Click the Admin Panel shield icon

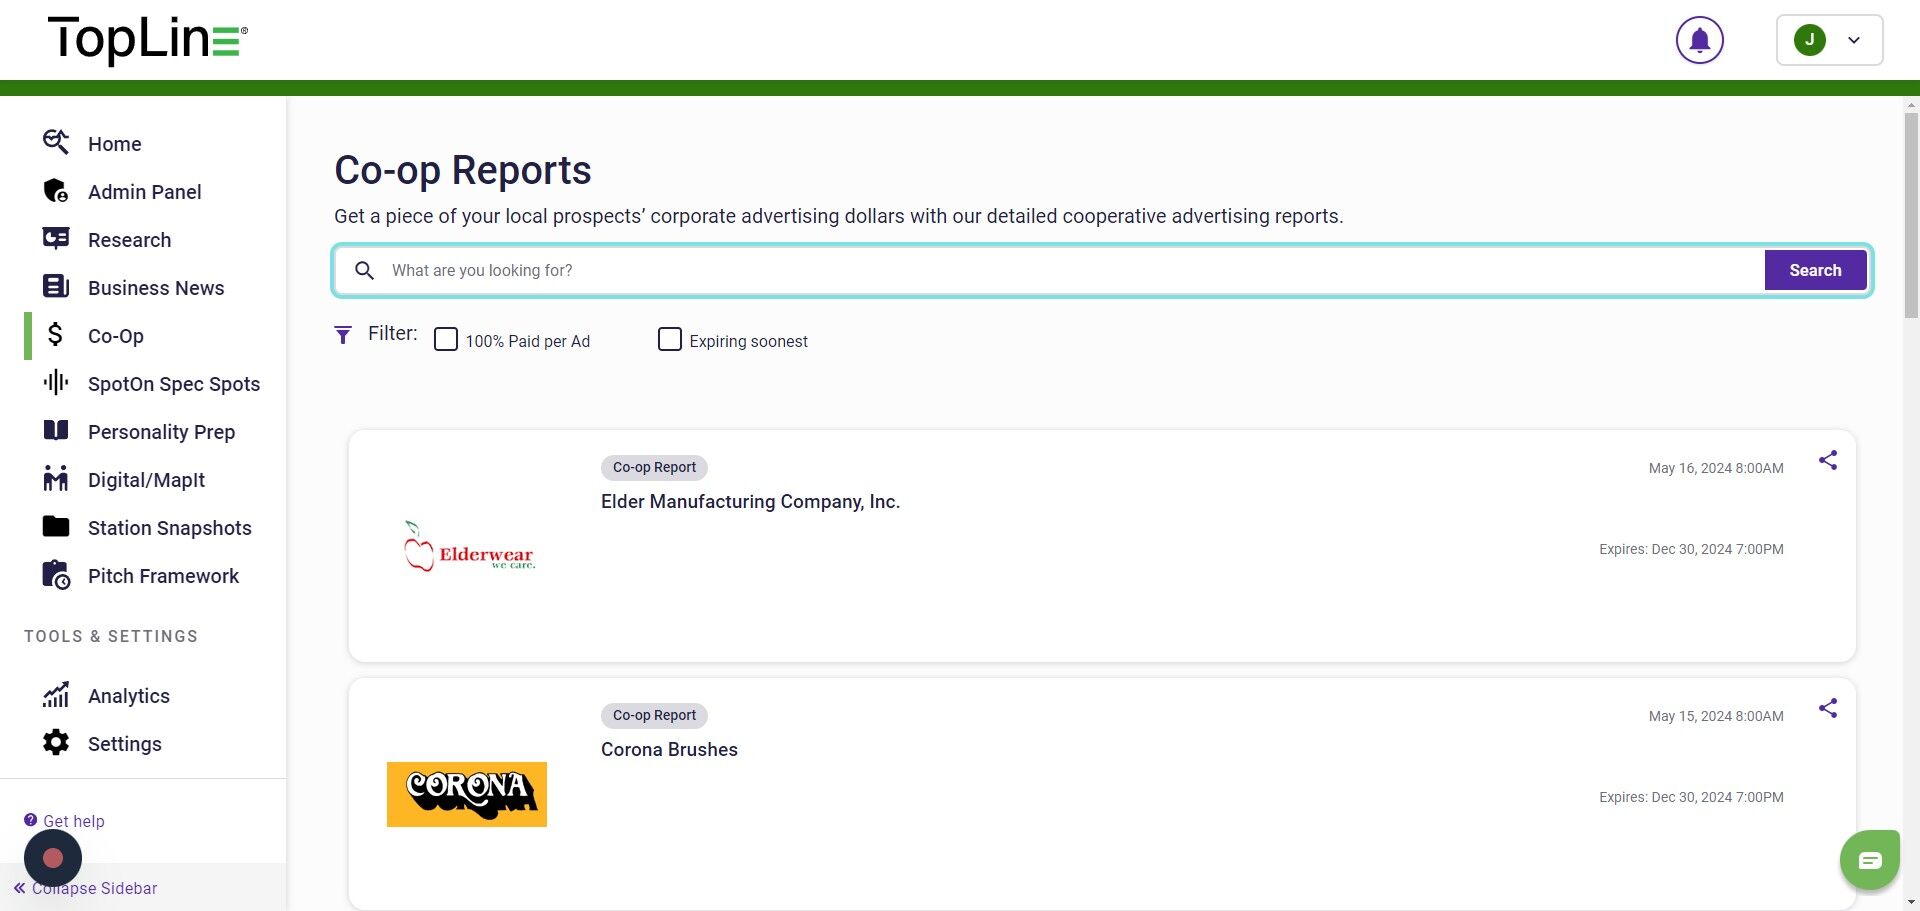(x=56, y=191)
